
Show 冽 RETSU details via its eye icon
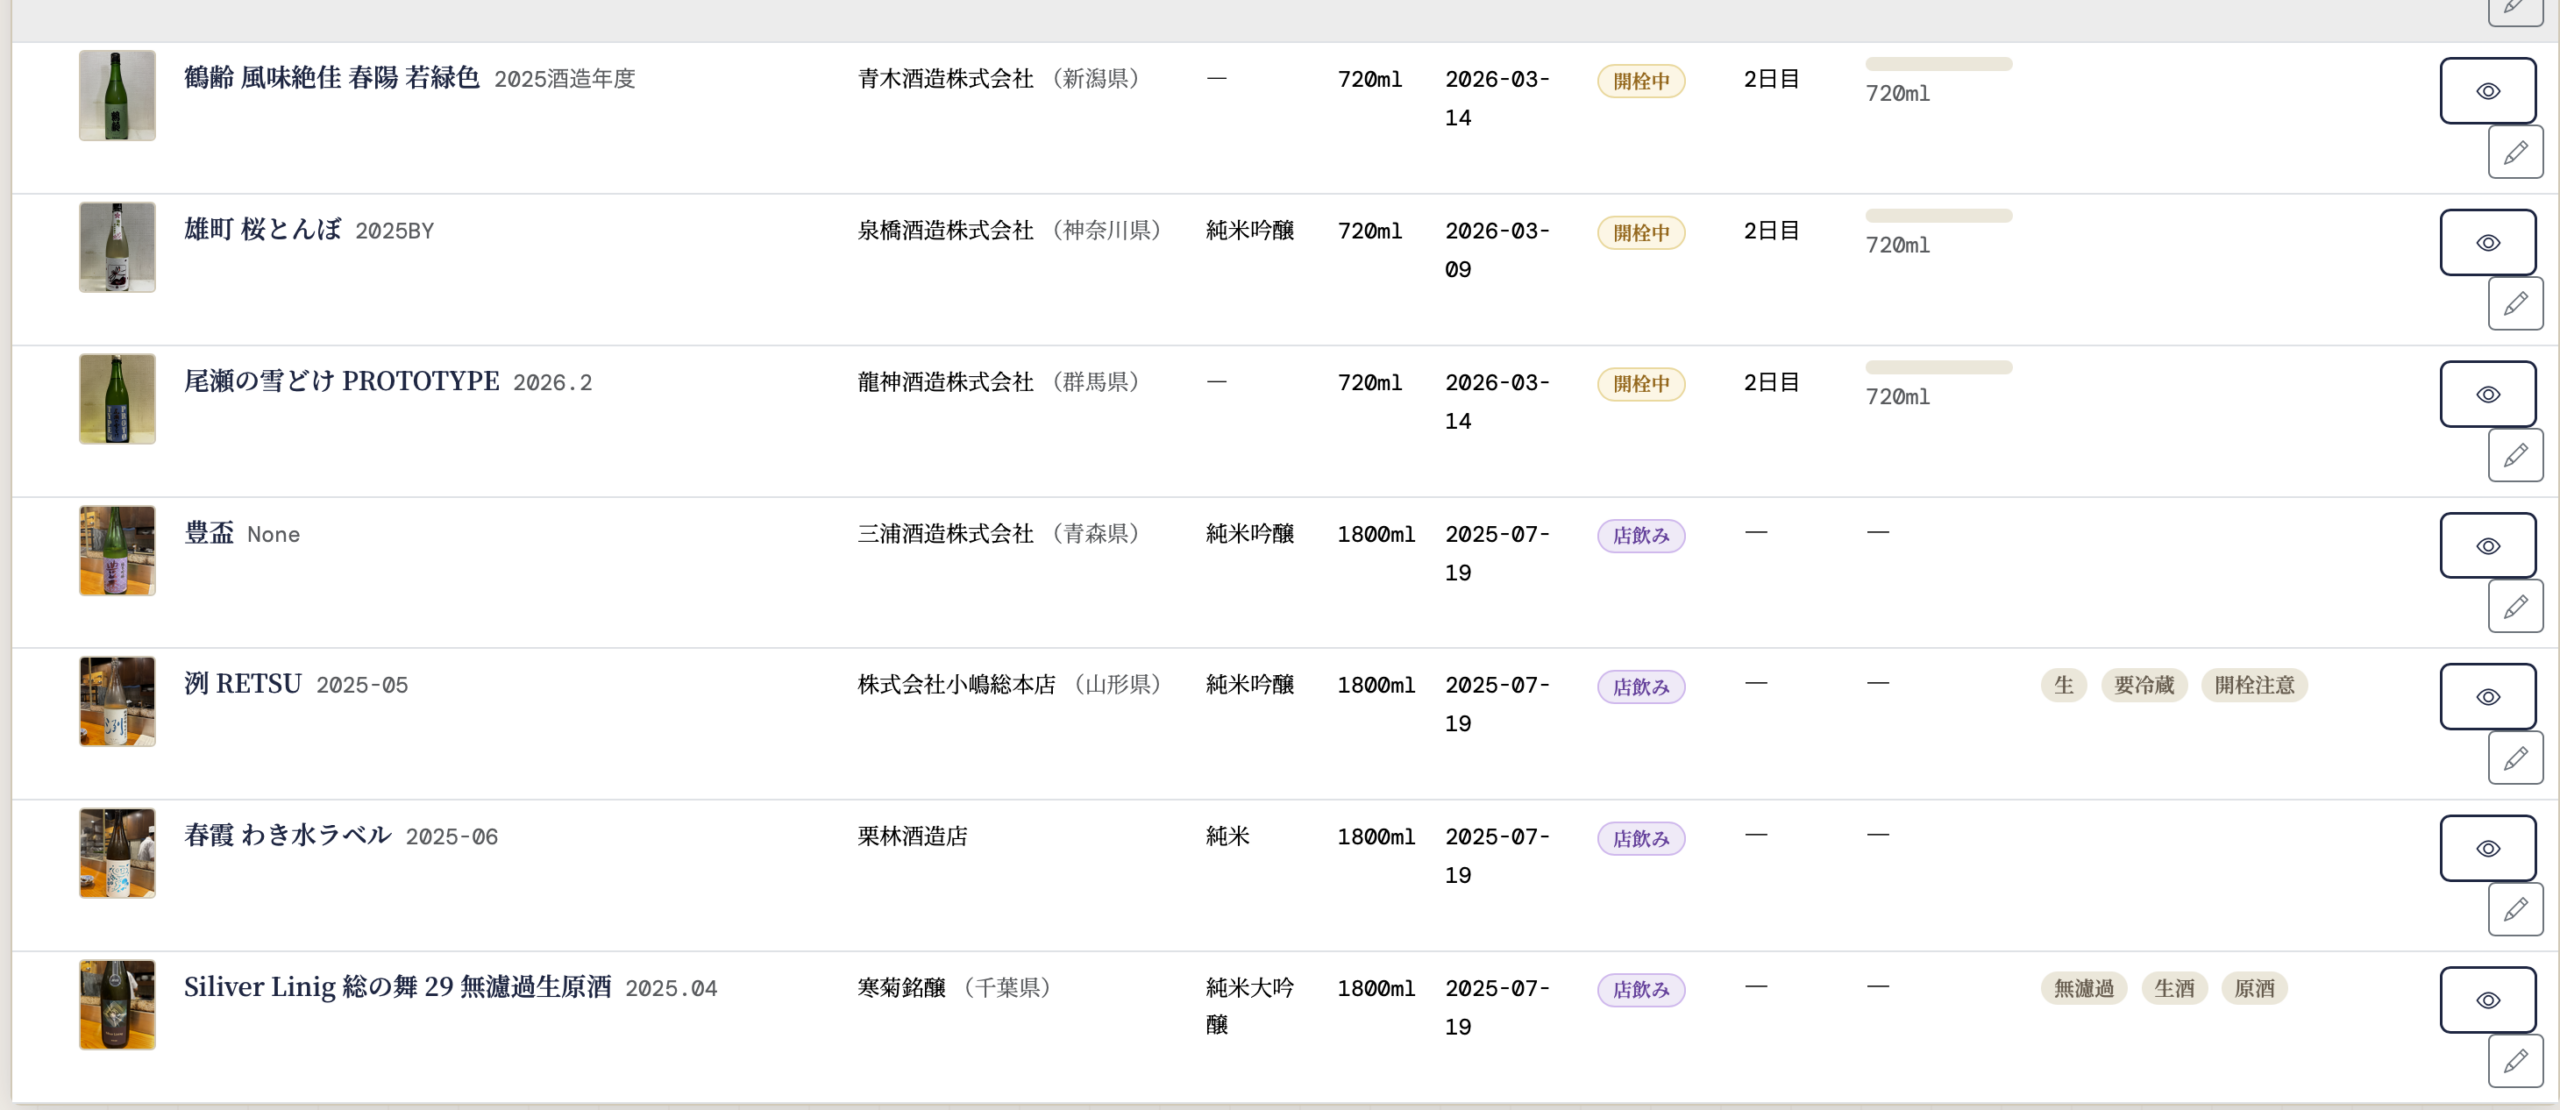(x=2487, y=697)
